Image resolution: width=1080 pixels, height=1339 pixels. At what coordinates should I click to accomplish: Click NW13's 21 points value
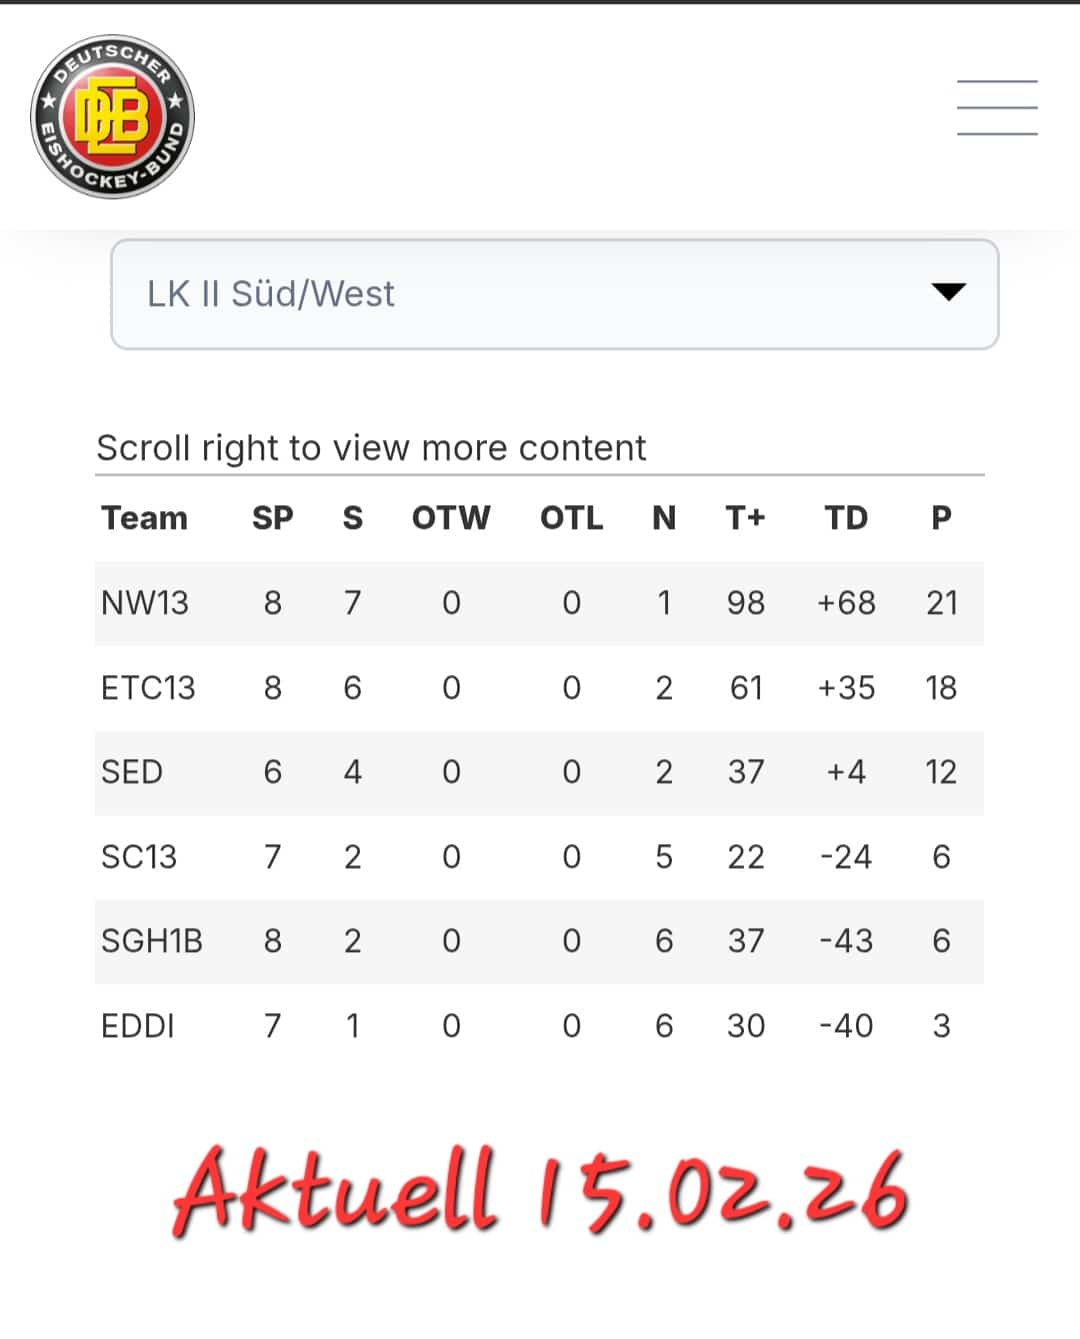coord(941,603)
